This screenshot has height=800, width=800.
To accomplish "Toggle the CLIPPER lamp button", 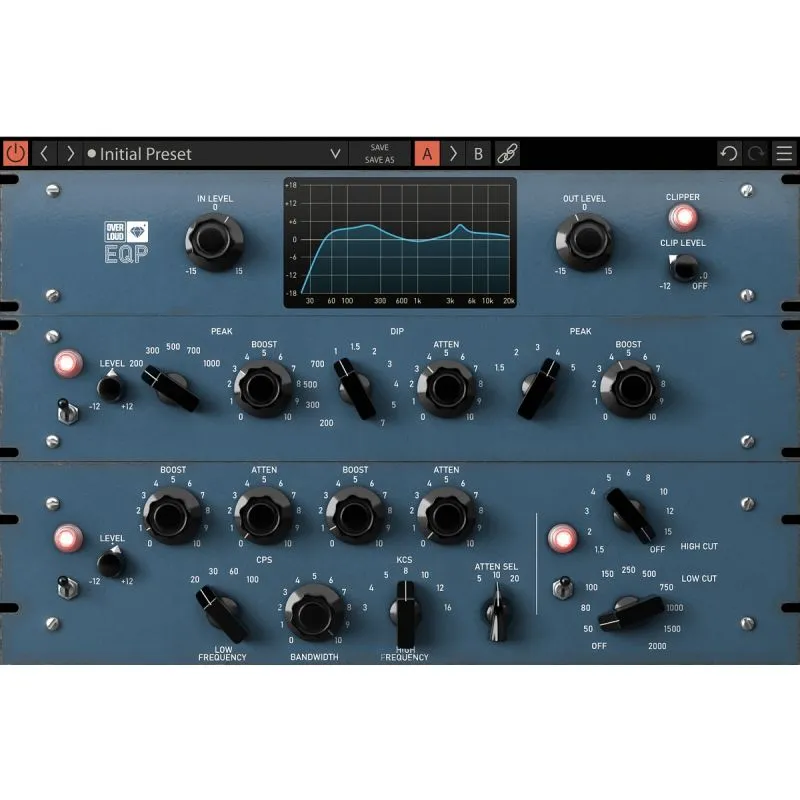I will coord(683,218).
